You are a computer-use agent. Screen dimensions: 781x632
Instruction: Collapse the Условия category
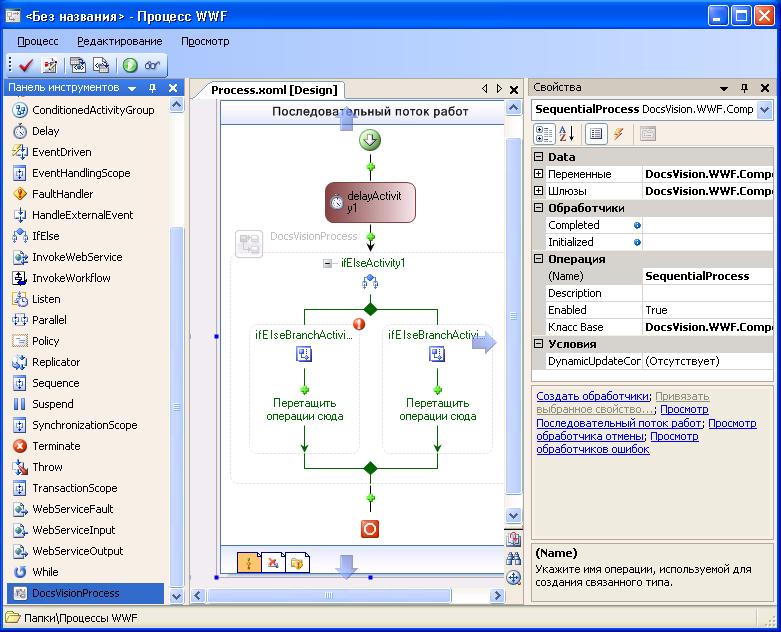pos(538,344)
